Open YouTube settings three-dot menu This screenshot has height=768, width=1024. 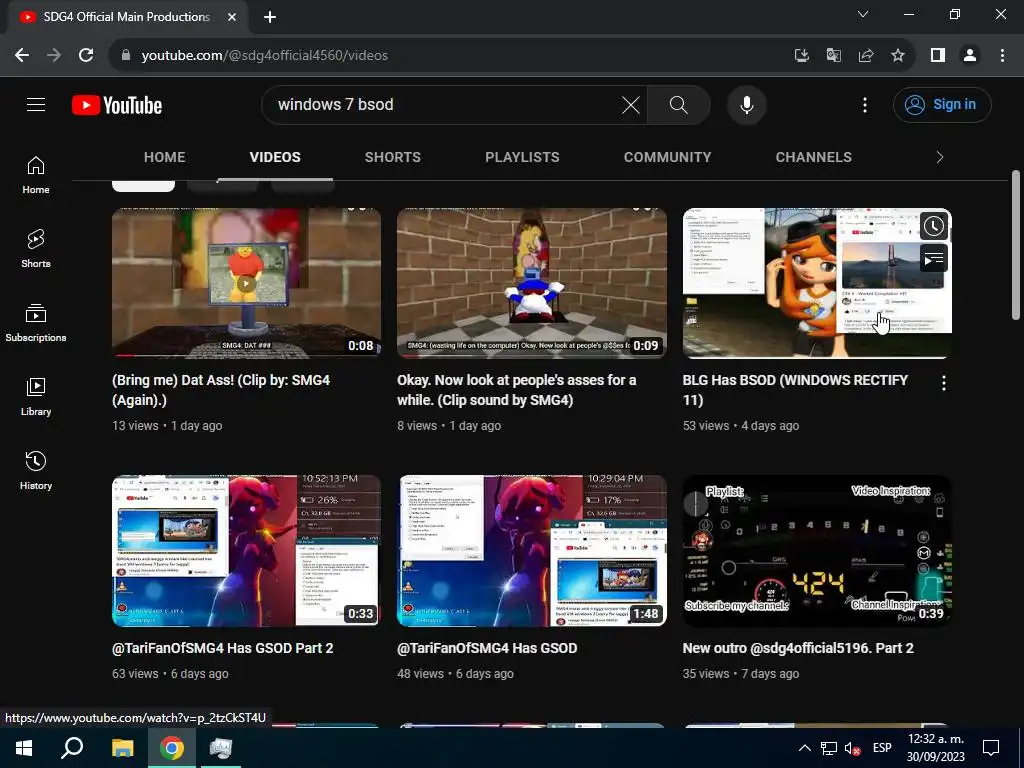pyautogui.click(x=865, y=104)
